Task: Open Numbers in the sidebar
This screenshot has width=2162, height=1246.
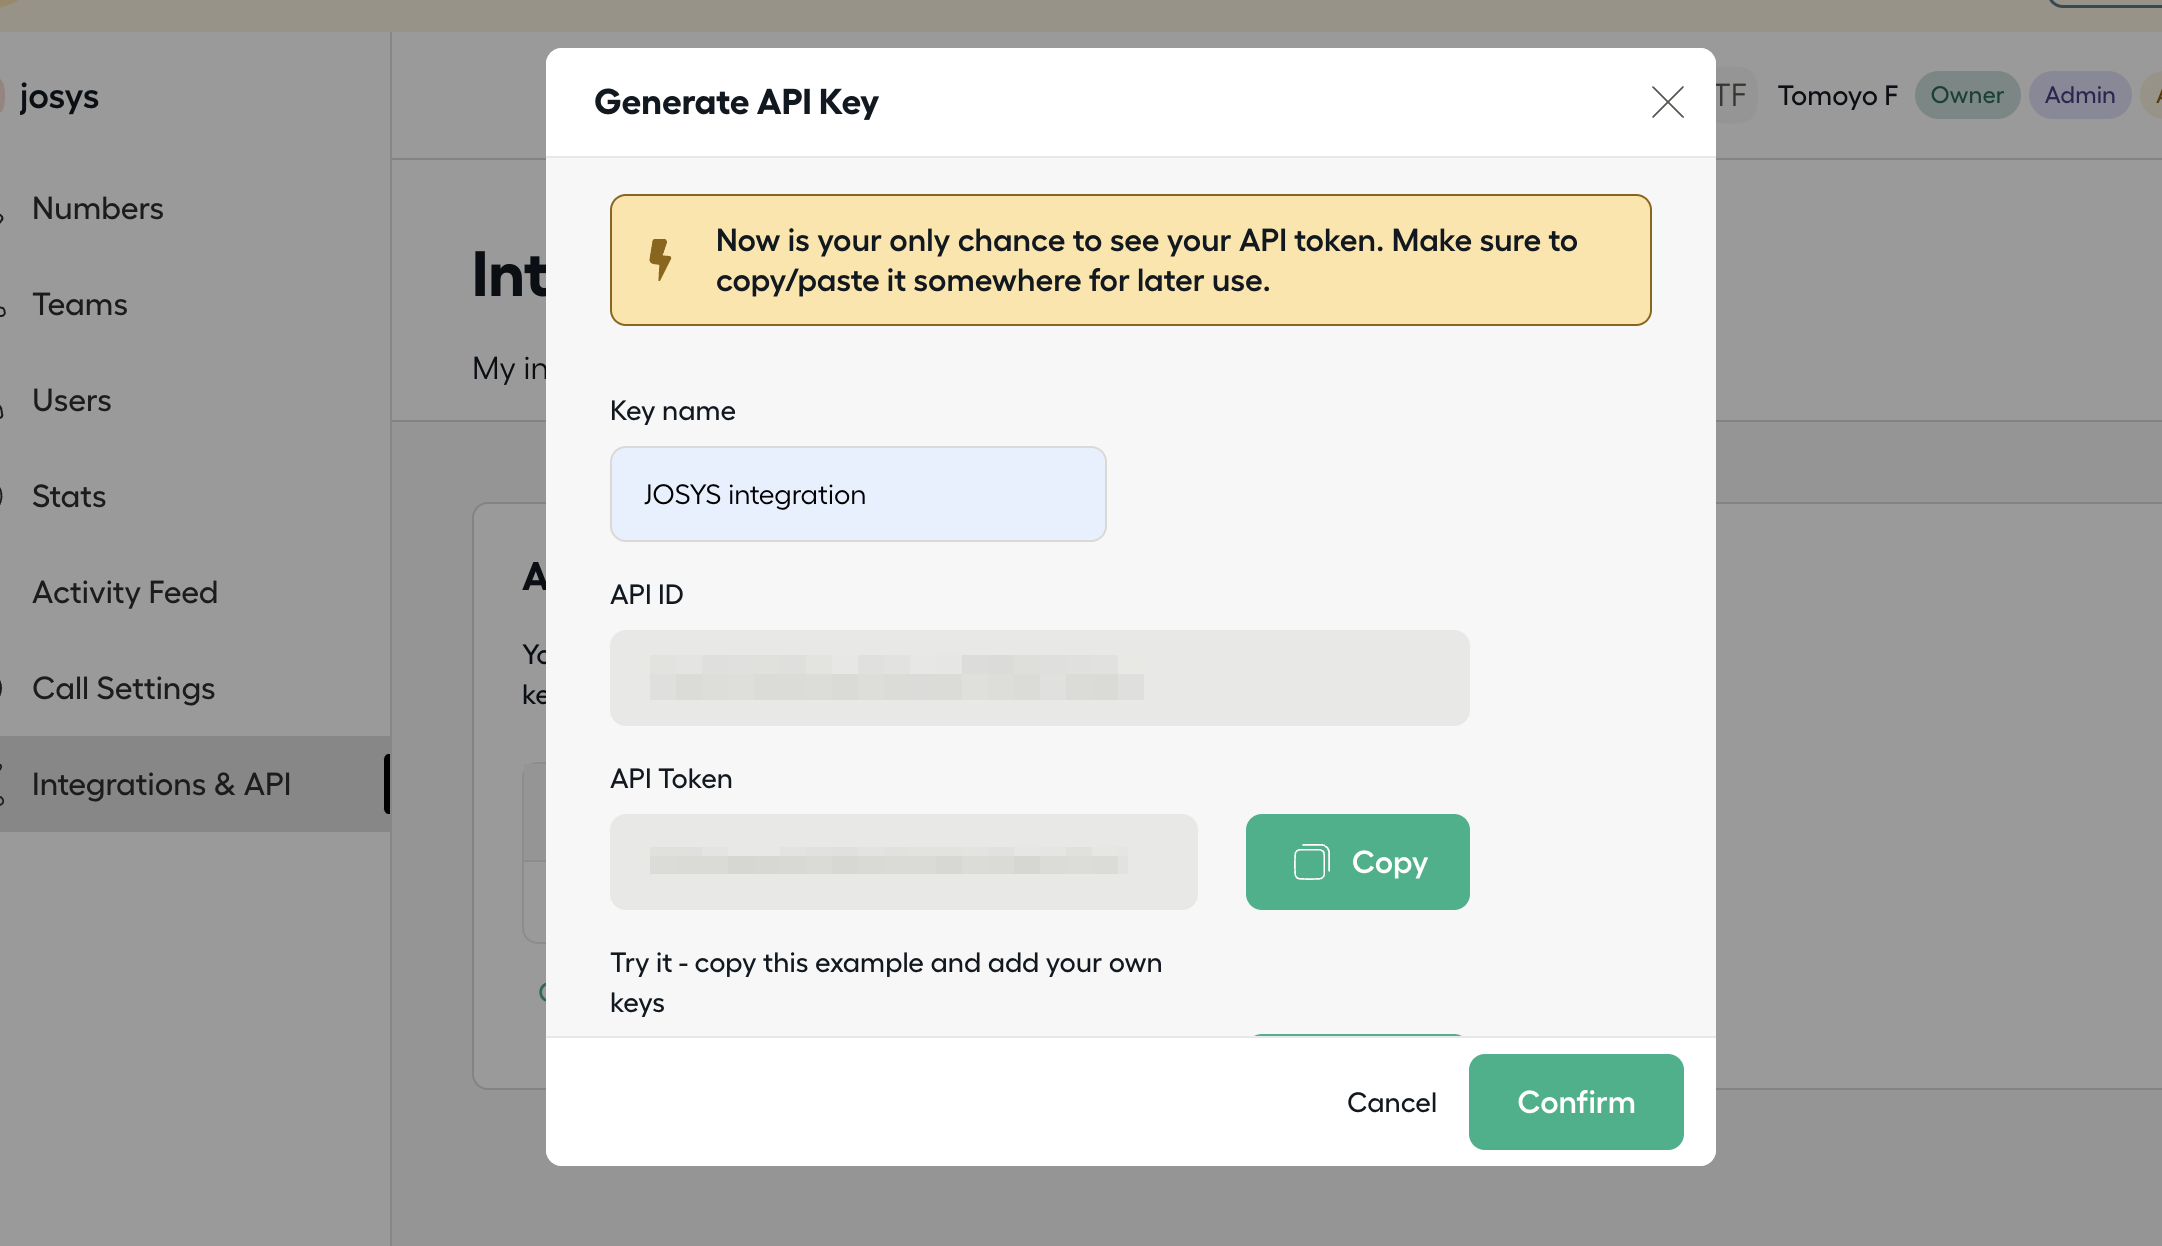Action: tap(97, 208)
